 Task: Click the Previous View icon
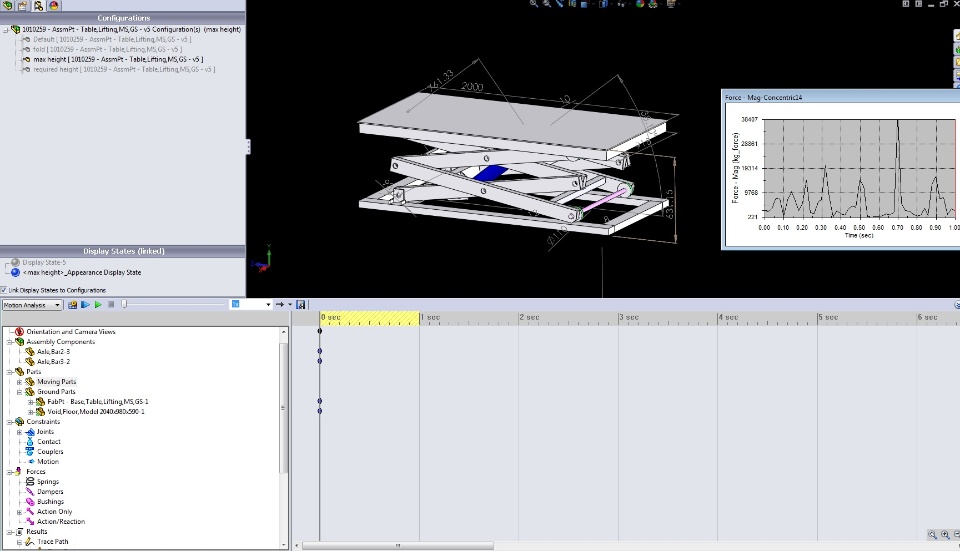[x=559, y=3]
